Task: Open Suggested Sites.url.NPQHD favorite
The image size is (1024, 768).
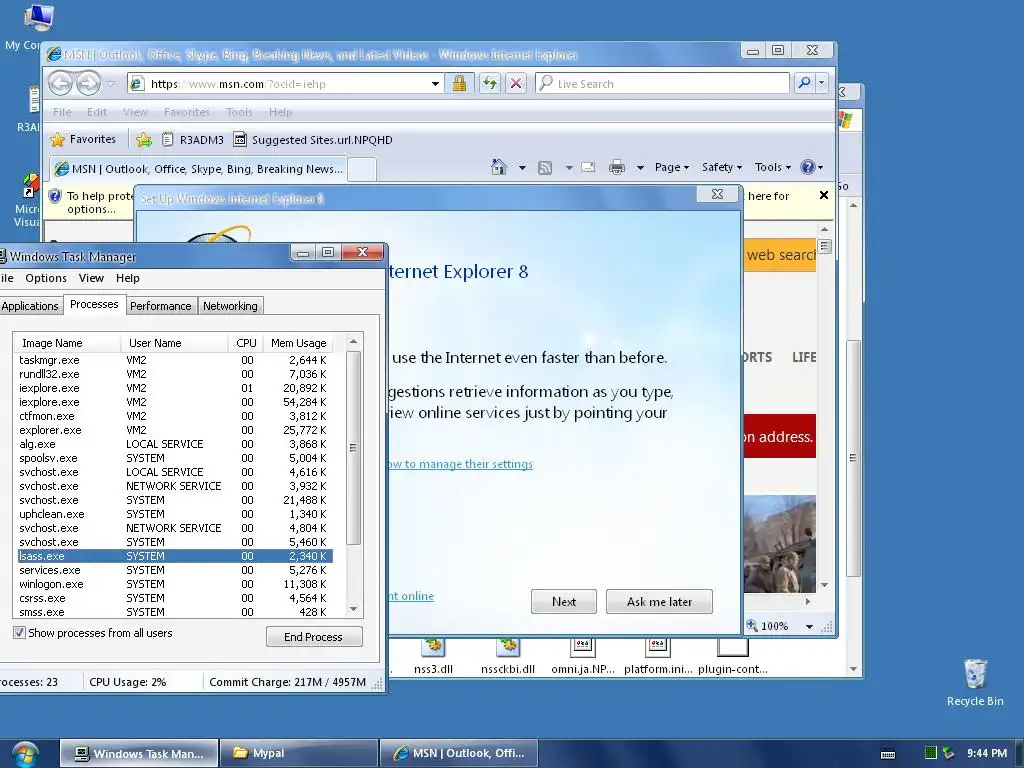Action: [x=313, y=140]
